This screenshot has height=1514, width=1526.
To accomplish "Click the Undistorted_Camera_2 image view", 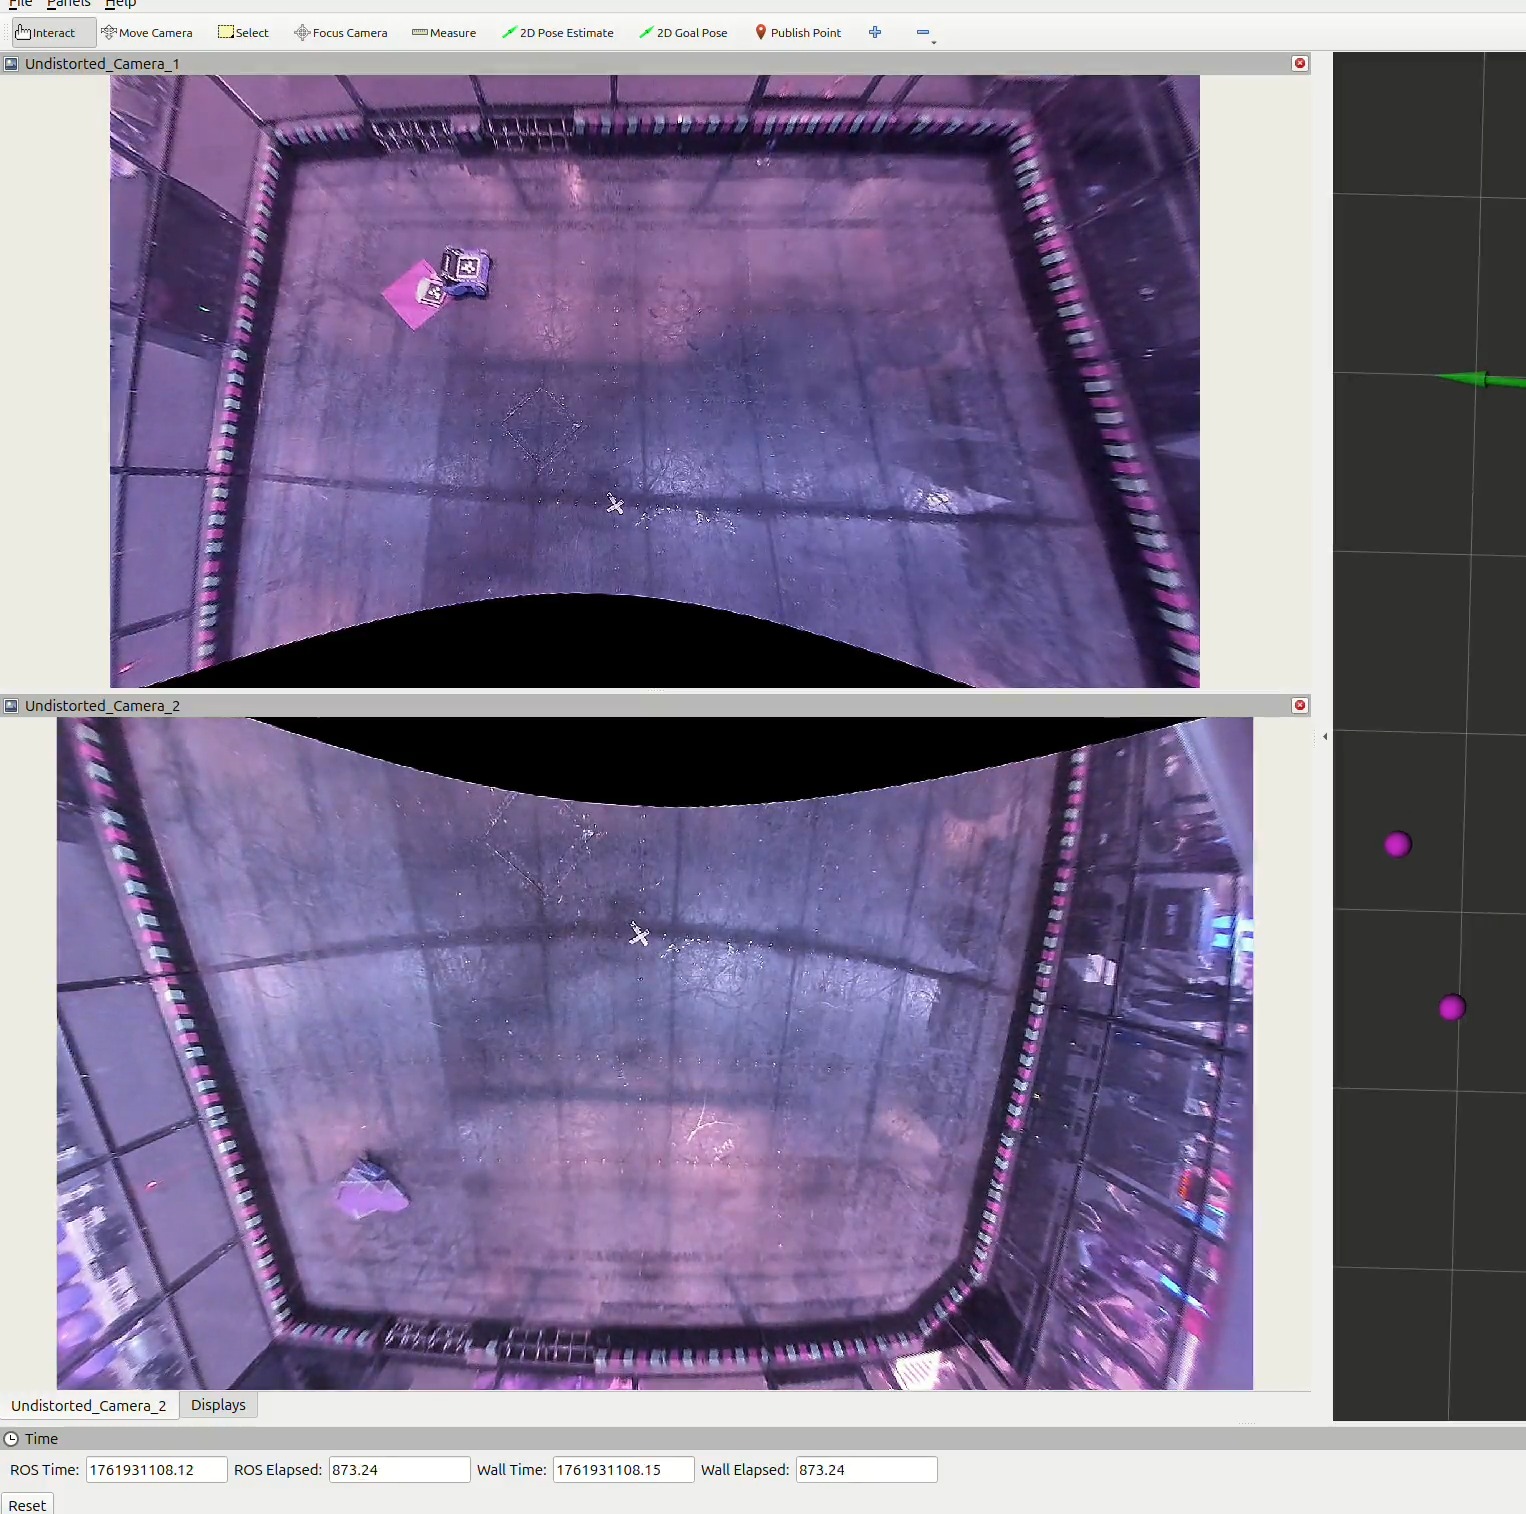I will click(655, 1053).
